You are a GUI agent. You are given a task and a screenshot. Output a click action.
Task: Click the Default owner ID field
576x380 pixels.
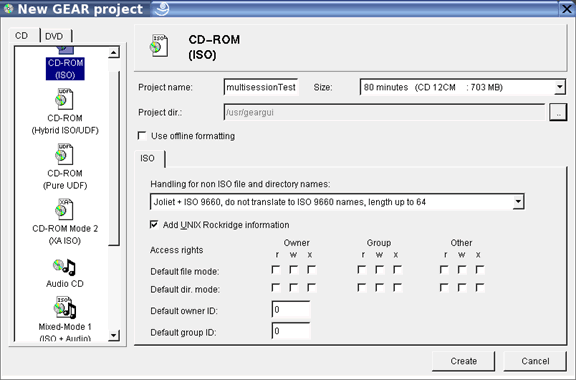[x=291, y=309]
